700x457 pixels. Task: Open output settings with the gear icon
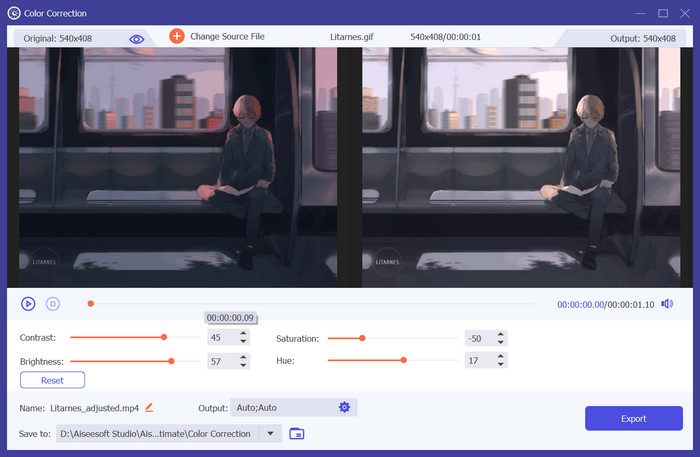(344, 407)
